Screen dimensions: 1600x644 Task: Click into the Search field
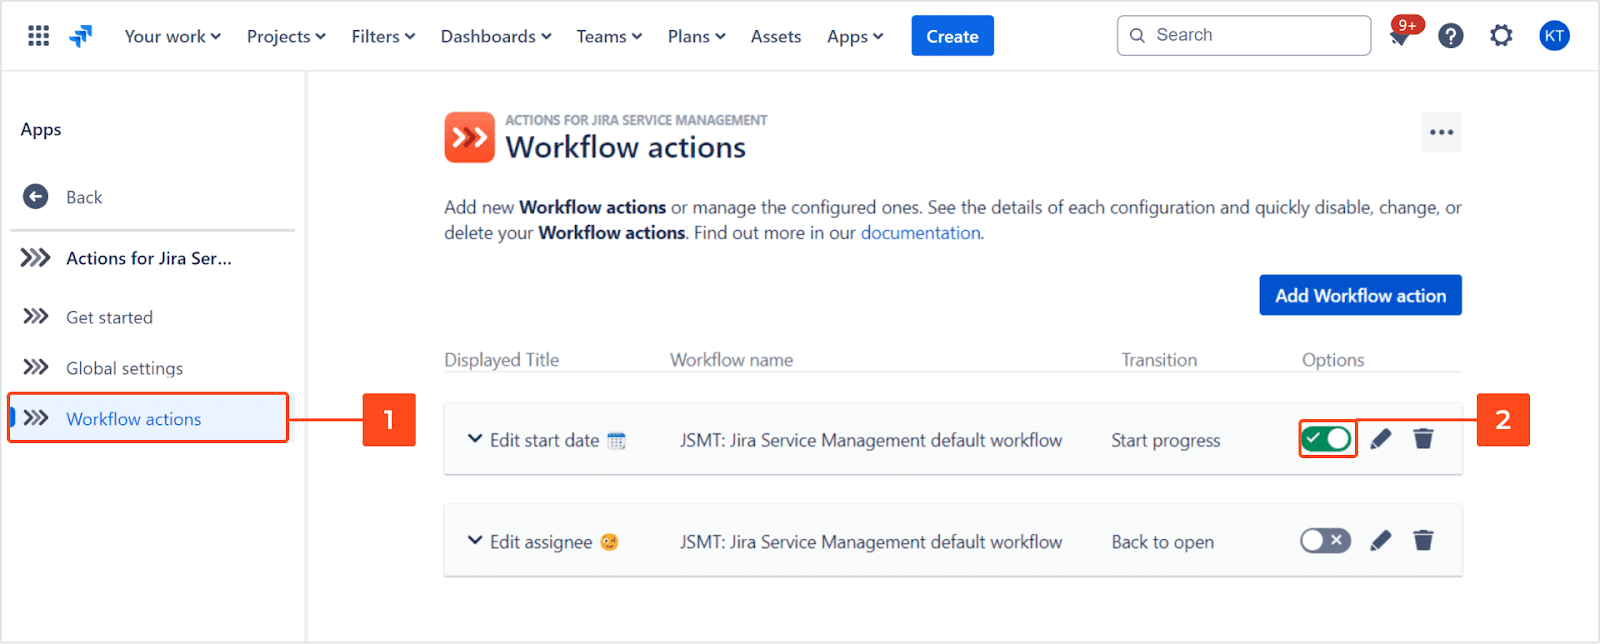pyautogui.click(x=1244, y=35)
